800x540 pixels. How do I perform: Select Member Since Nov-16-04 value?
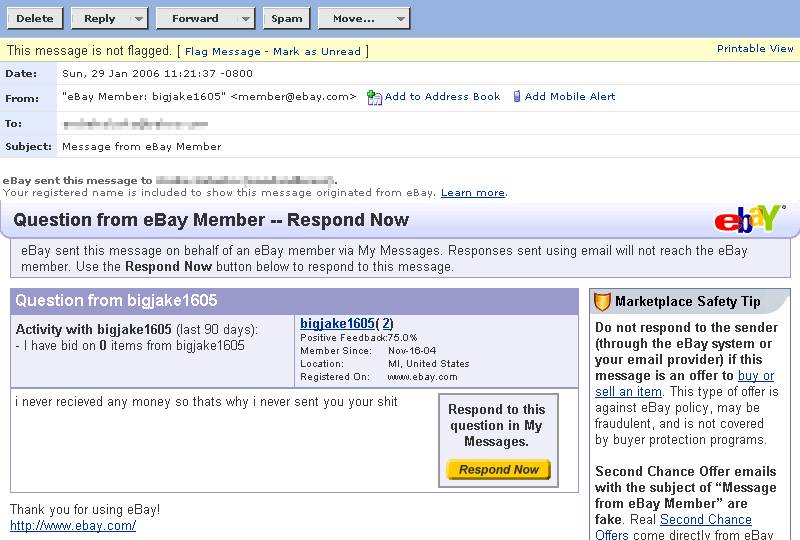point(412,351)
